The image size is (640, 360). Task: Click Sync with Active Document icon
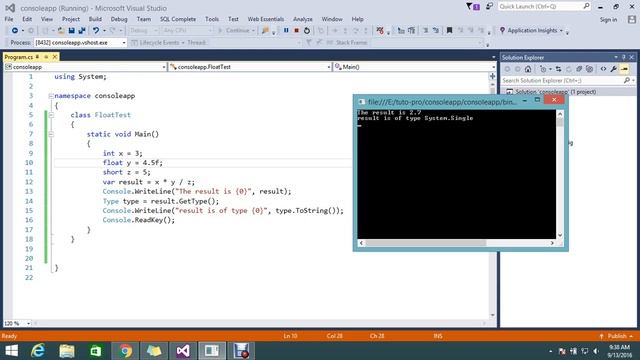[558, 69]
